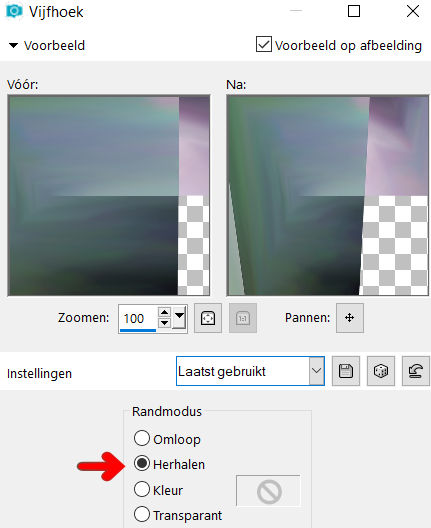431x528 pixels.
Task: Click the disabled color box icon
Action: (x=268, y=491)
